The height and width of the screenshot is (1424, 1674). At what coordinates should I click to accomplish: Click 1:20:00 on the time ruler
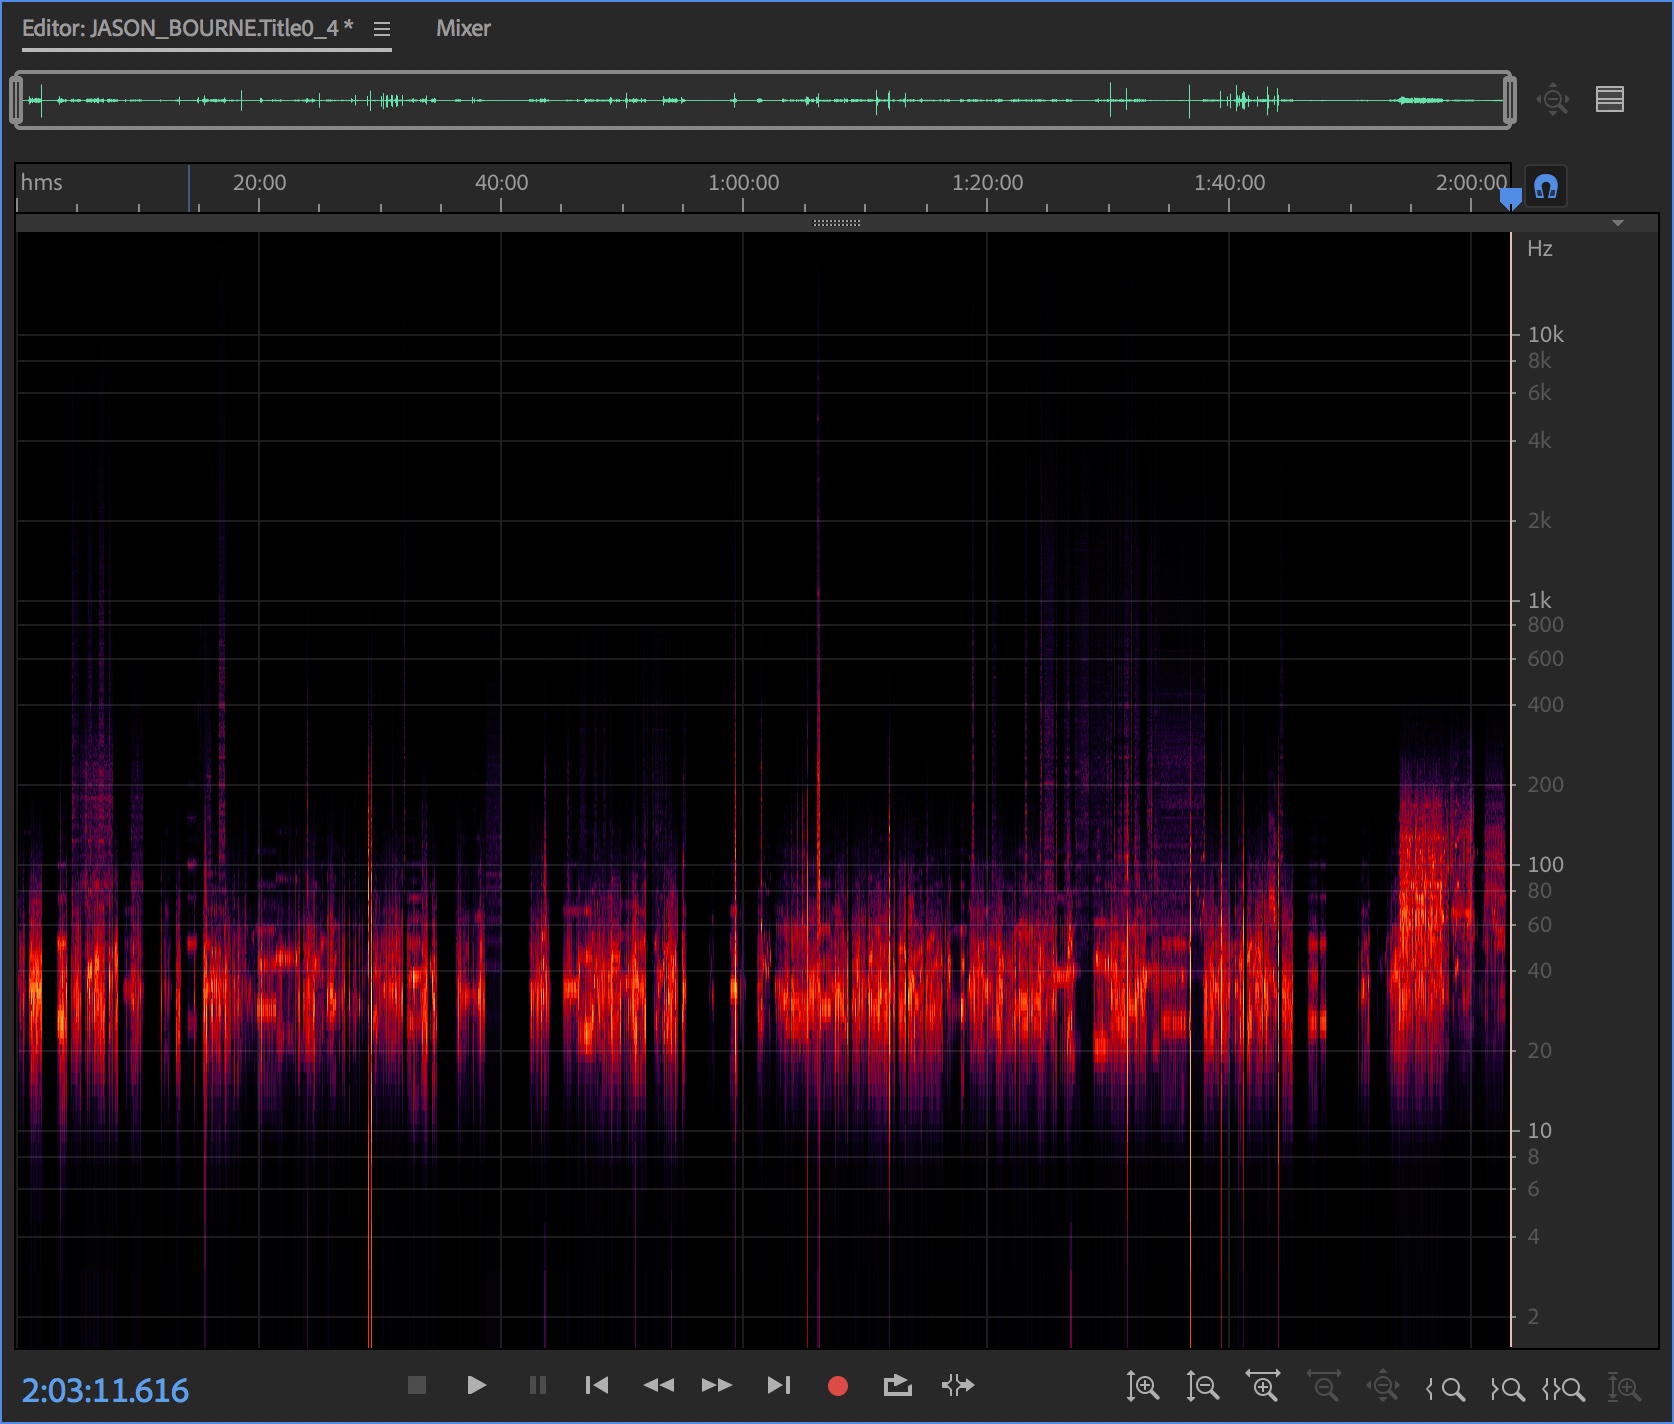click(x=987, y=183)
